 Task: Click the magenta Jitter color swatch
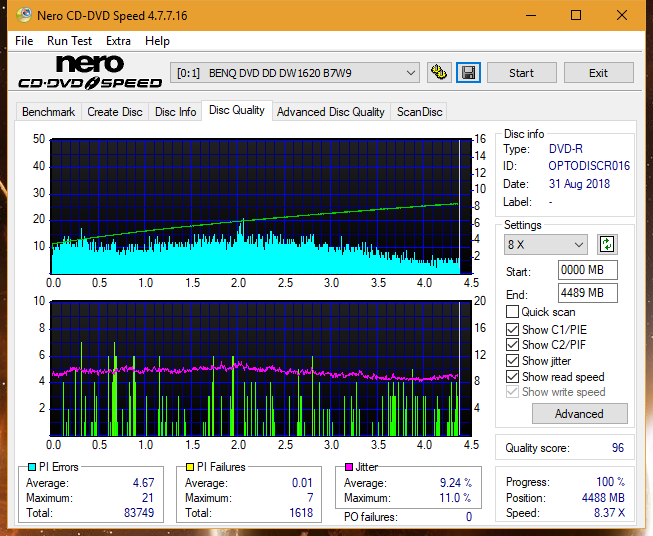coord(349,467)
